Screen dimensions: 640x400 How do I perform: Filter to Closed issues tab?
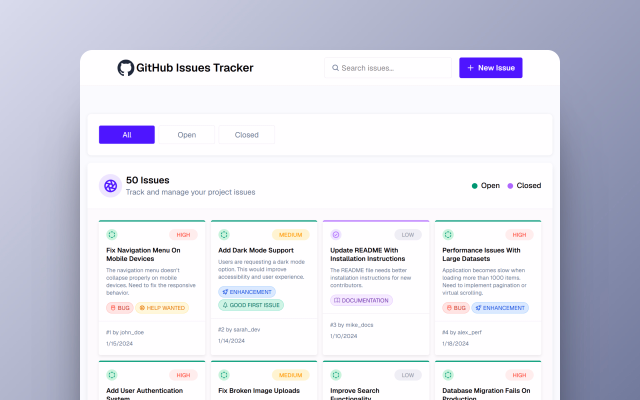pyautogui.click(x=247, y=135)
